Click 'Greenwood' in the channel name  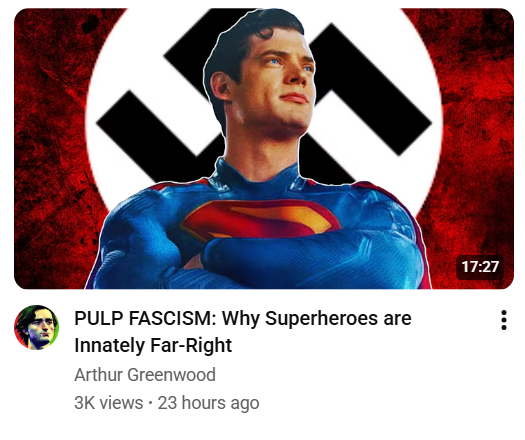pyautogui.click(x=171, y=374)
